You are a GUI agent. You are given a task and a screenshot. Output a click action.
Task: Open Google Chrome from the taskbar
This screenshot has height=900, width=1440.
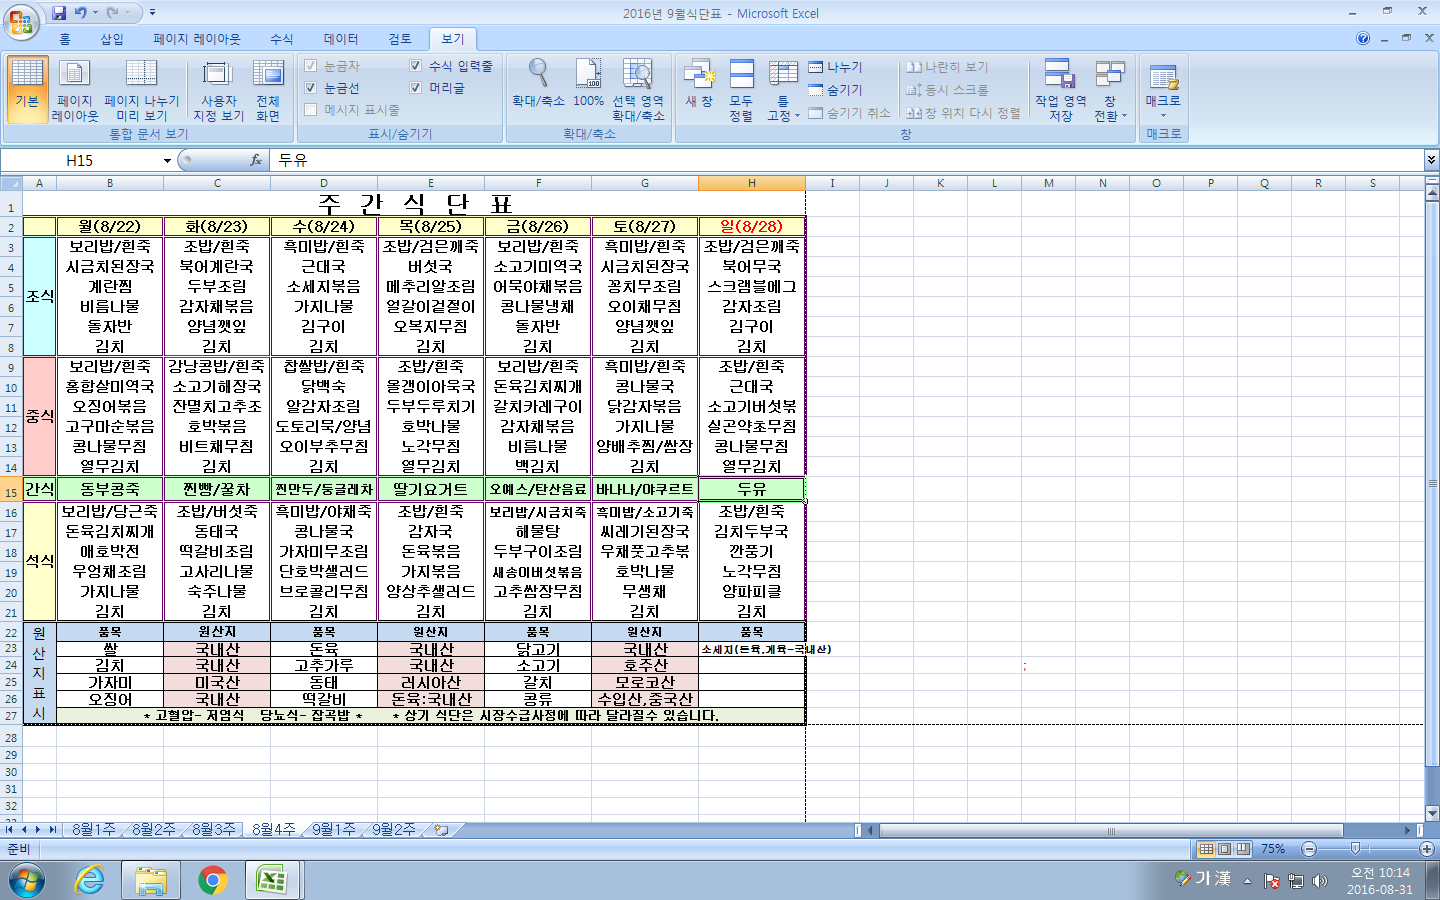pos(212,880)
